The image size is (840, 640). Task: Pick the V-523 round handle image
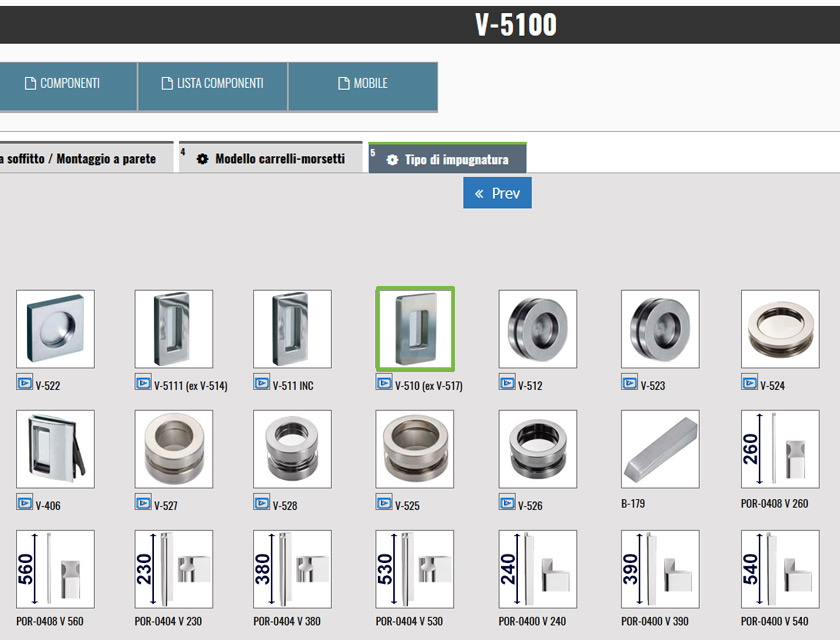[661, 329]
